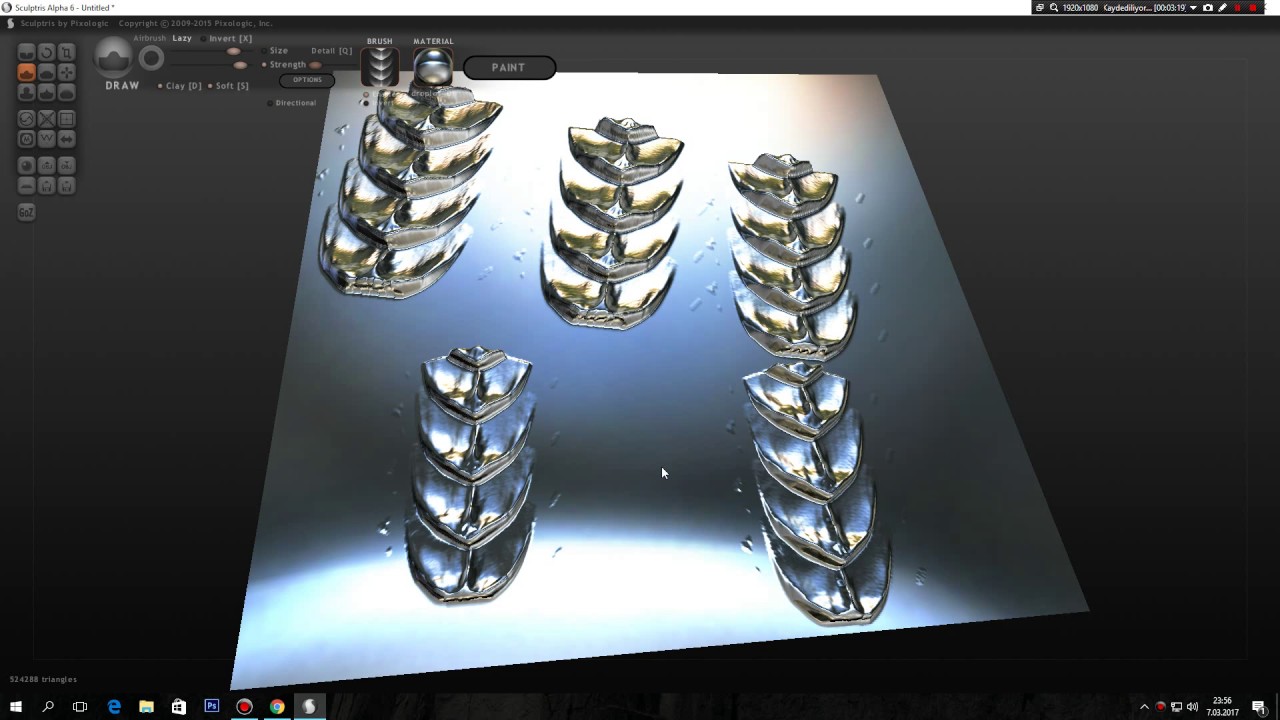Click the Import OBJ icon
The height and width of the screenshot is (720, 1280).
click(46, 166)
